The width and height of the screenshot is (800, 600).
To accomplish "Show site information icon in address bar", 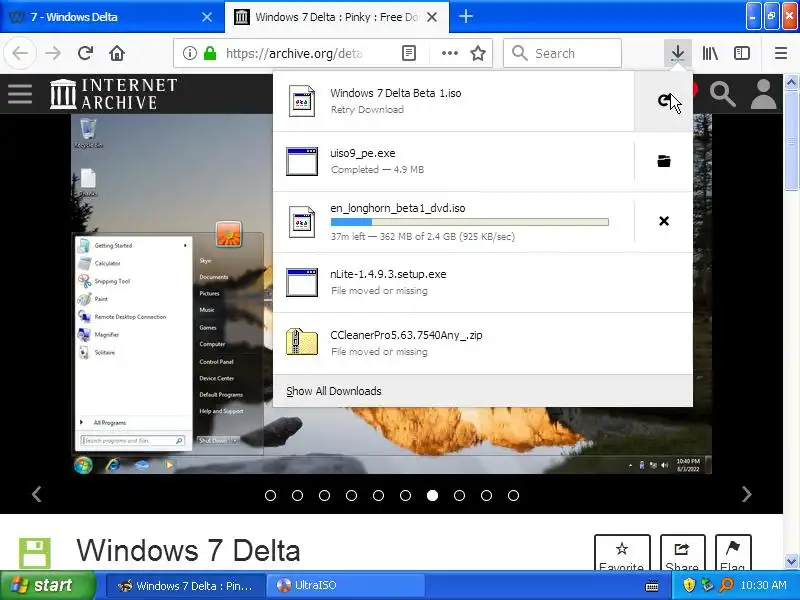I will click(x=190, y=53).
